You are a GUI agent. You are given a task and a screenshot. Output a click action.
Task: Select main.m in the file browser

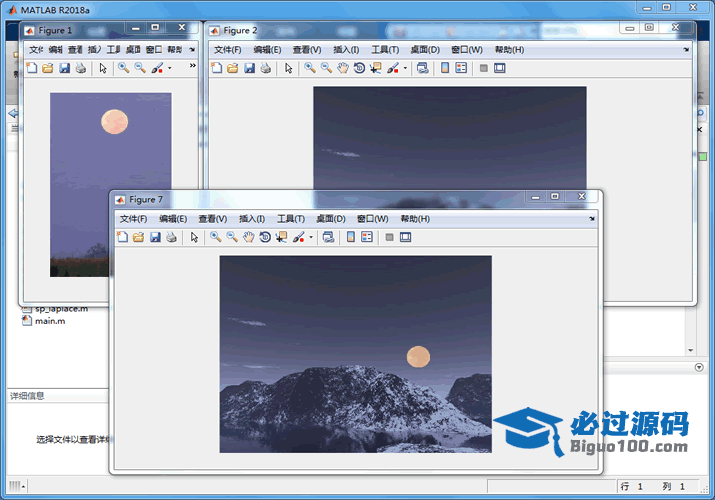tap(50, 321)
